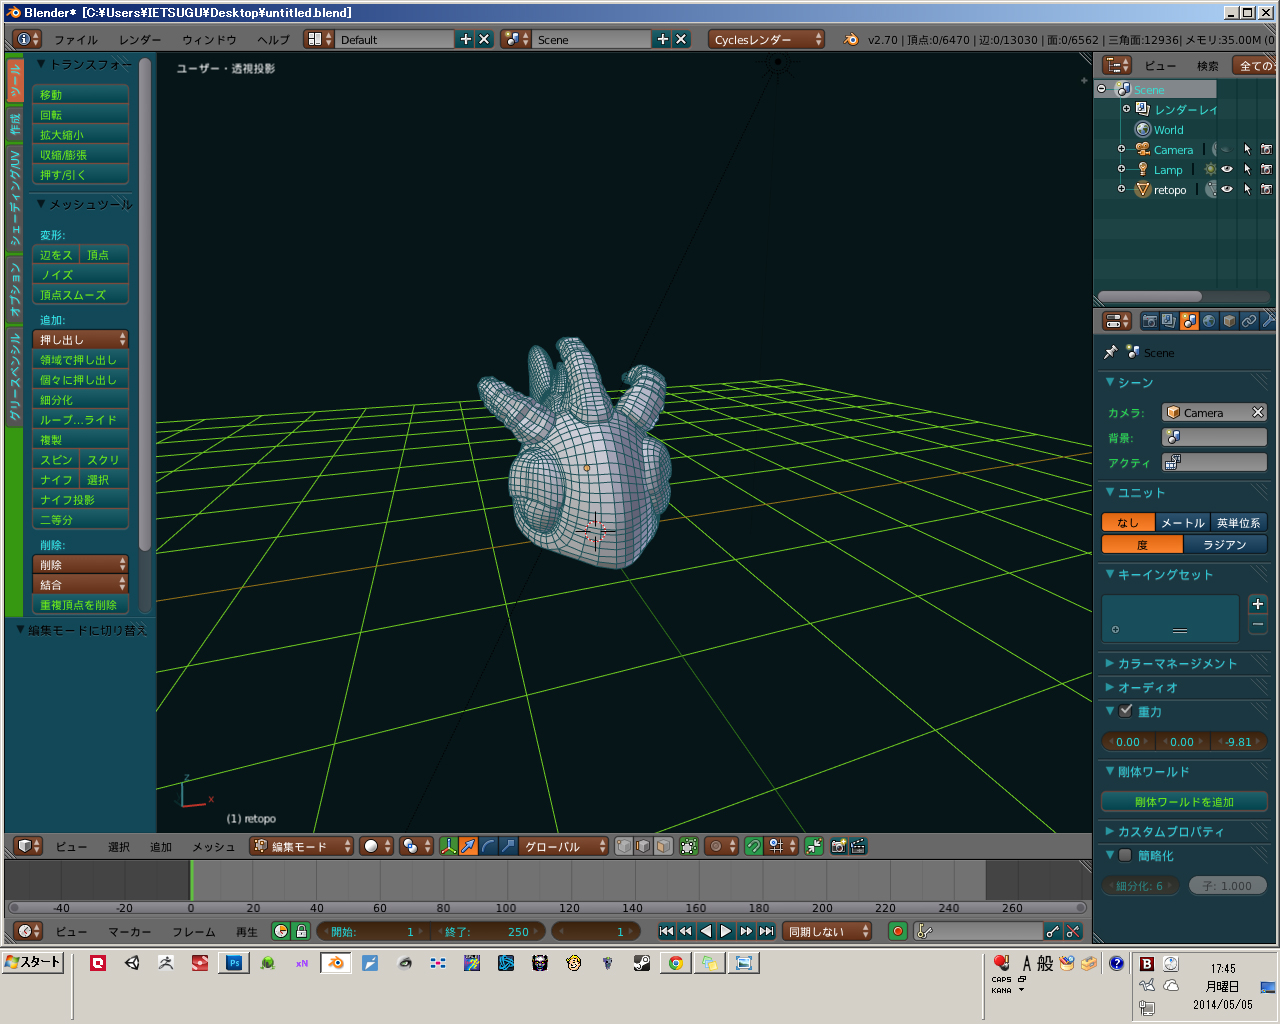Click the outliner horizontal scrollbar
The width and height of the screenshot is (1280, 1024).
[x=1150, y=296]
